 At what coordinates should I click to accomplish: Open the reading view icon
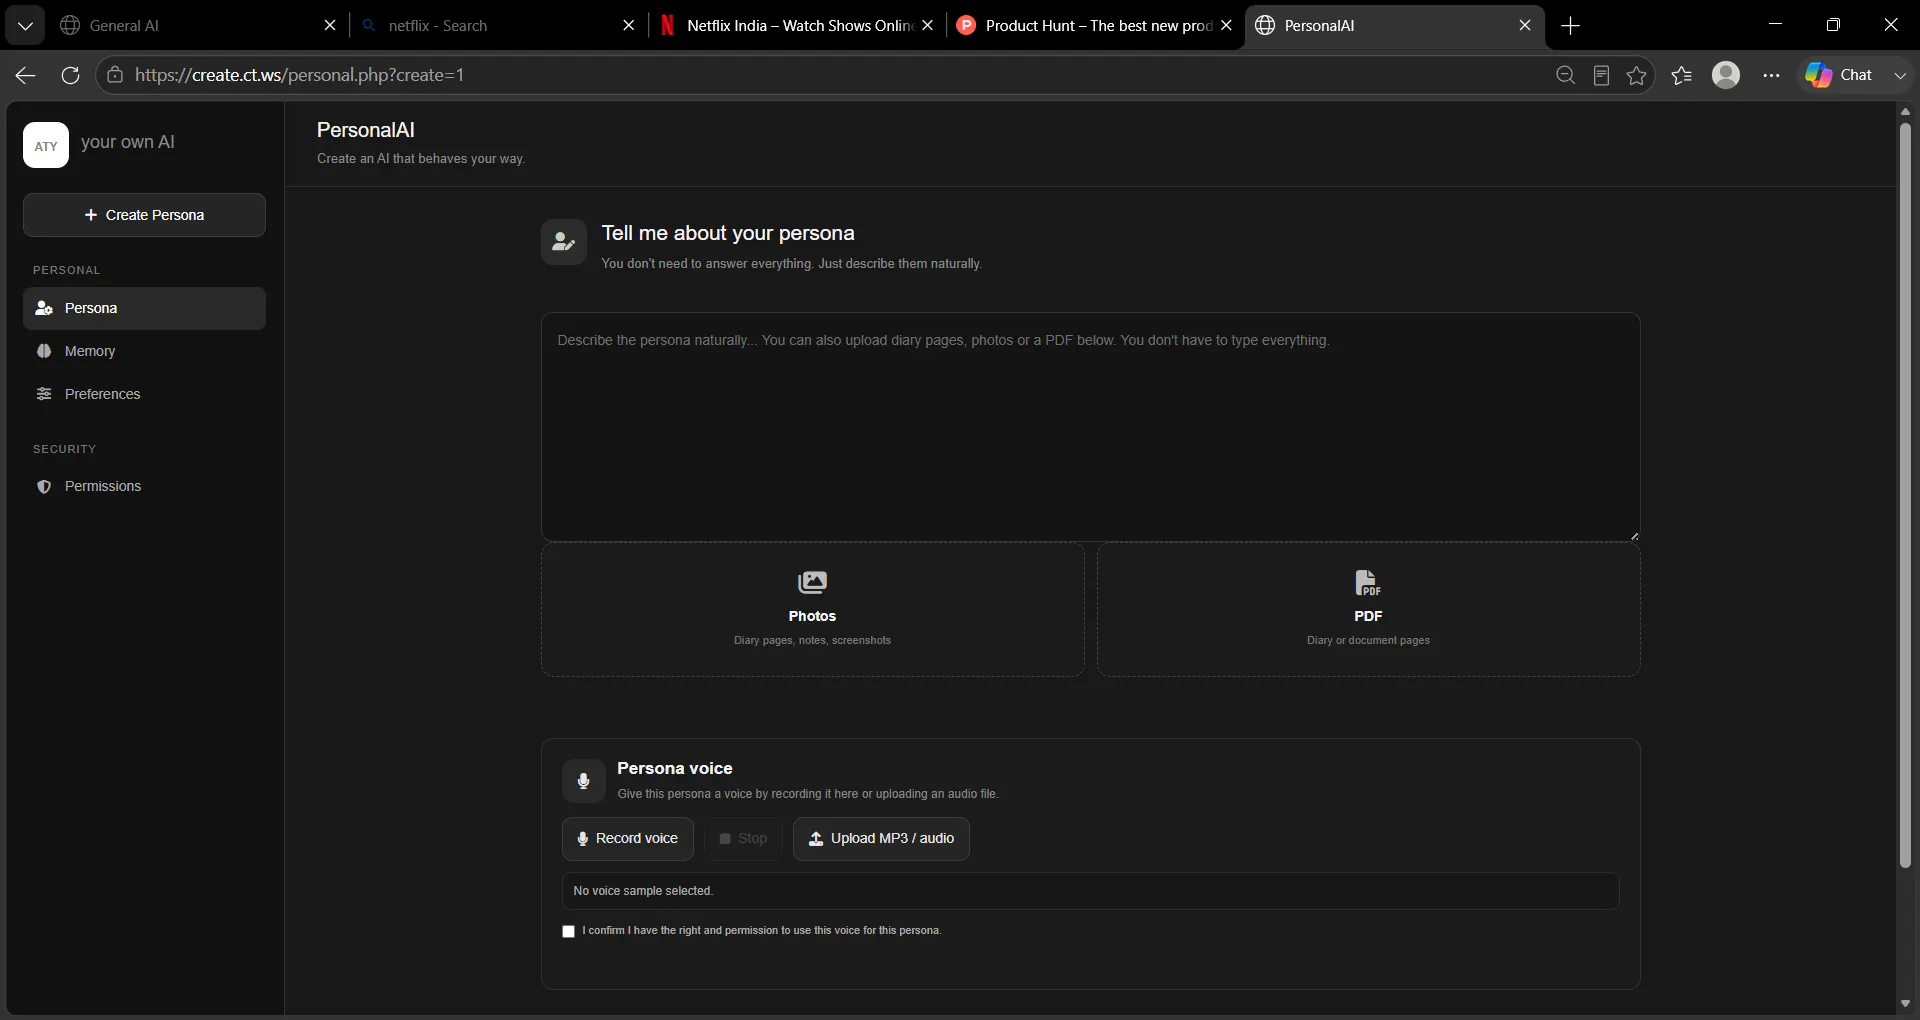click(1601, 75)
